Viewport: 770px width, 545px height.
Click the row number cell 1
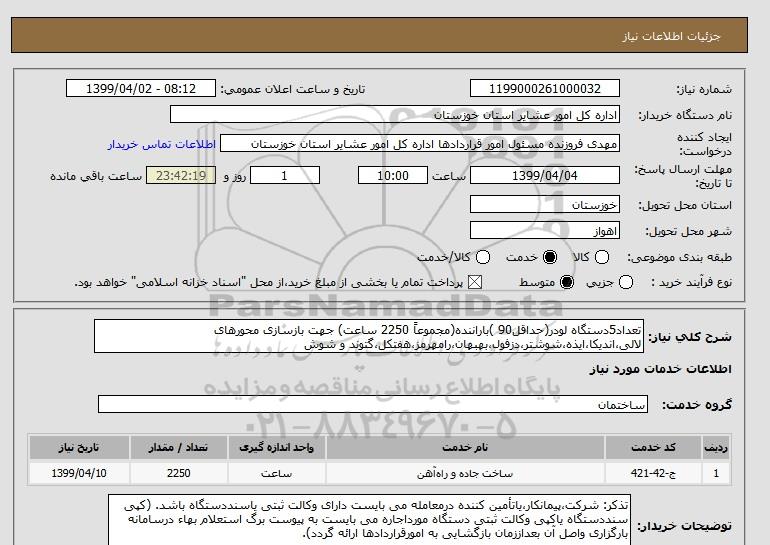(716, 473)
